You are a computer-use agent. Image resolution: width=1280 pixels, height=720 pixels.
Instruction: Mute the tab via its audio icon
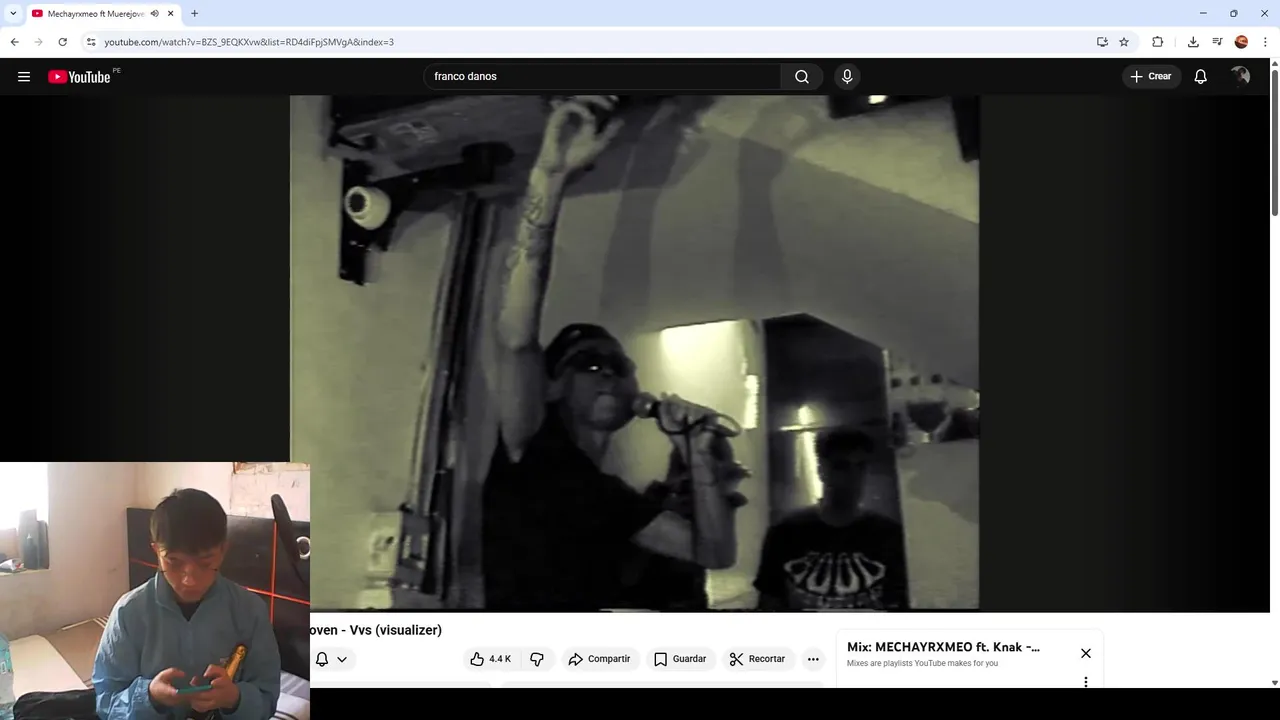click(154, 13)
